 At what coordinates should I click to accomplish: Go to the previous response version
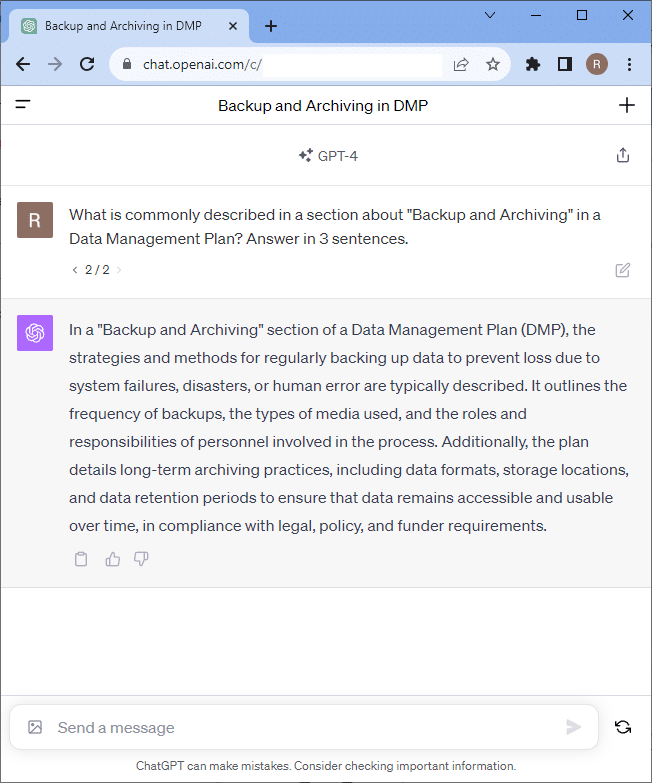coord(75,270)
